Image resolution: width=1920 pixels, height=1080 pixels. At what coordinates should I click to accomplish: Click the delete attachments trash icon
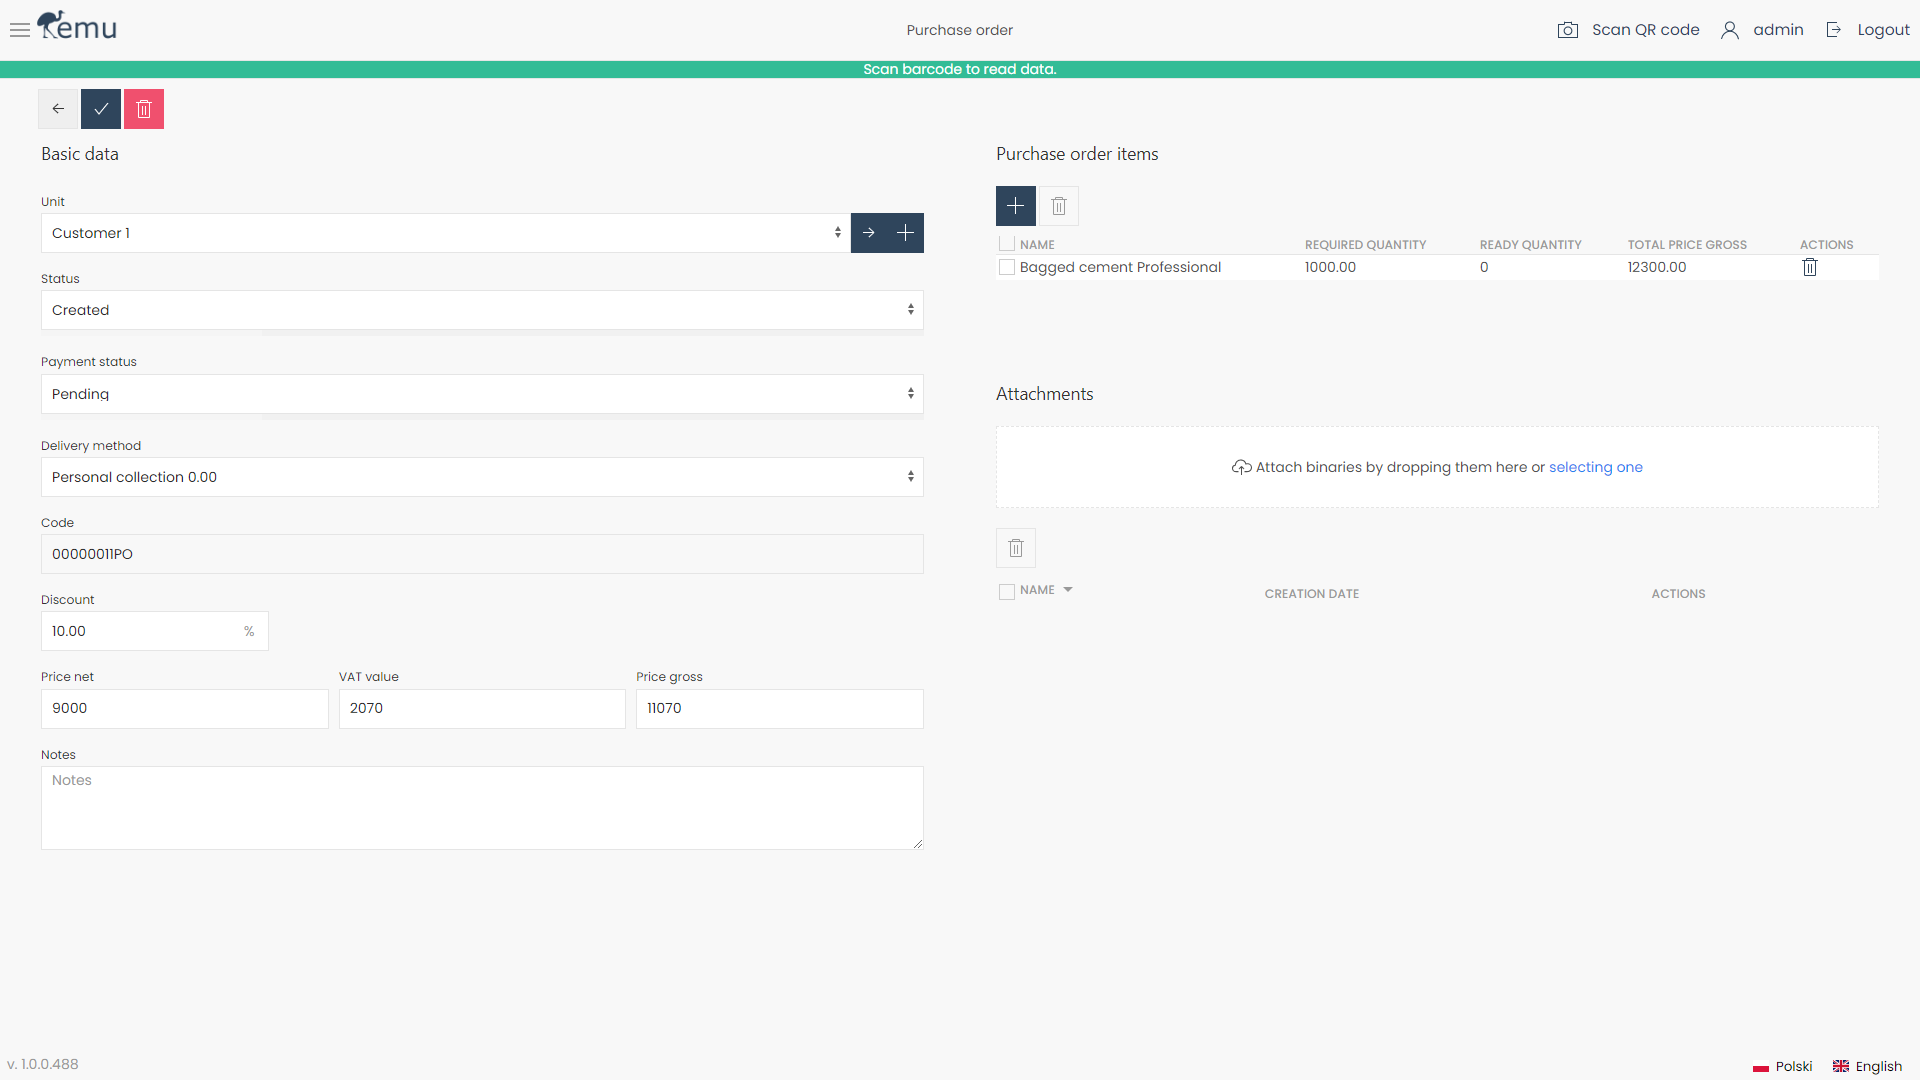tap(1015, 548)
